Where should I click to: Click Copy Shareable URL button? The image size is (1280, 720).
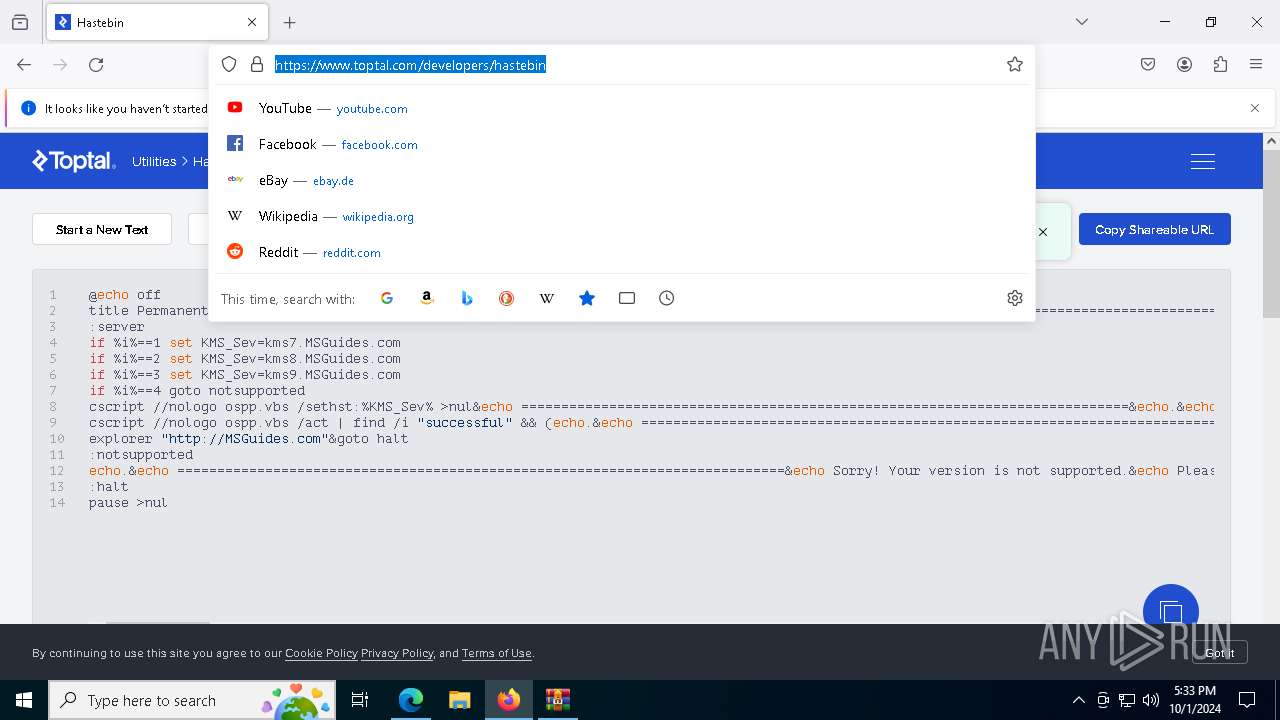click(1155, 229)
